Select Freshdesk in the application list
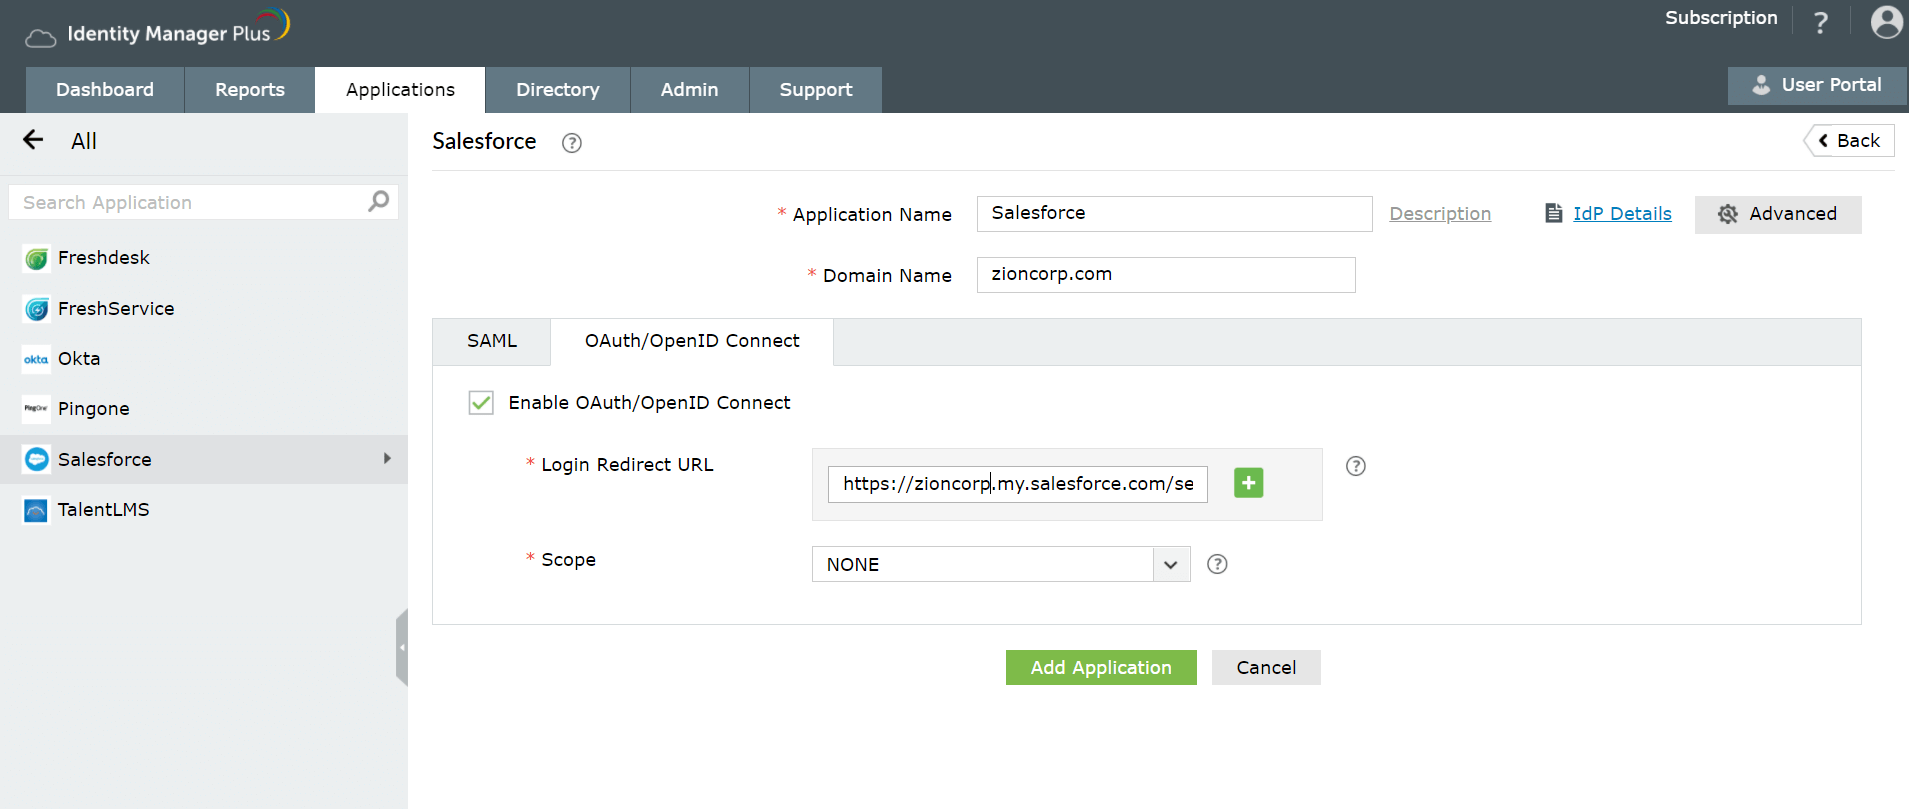The image size is (1909, 809). pos(103,258)
